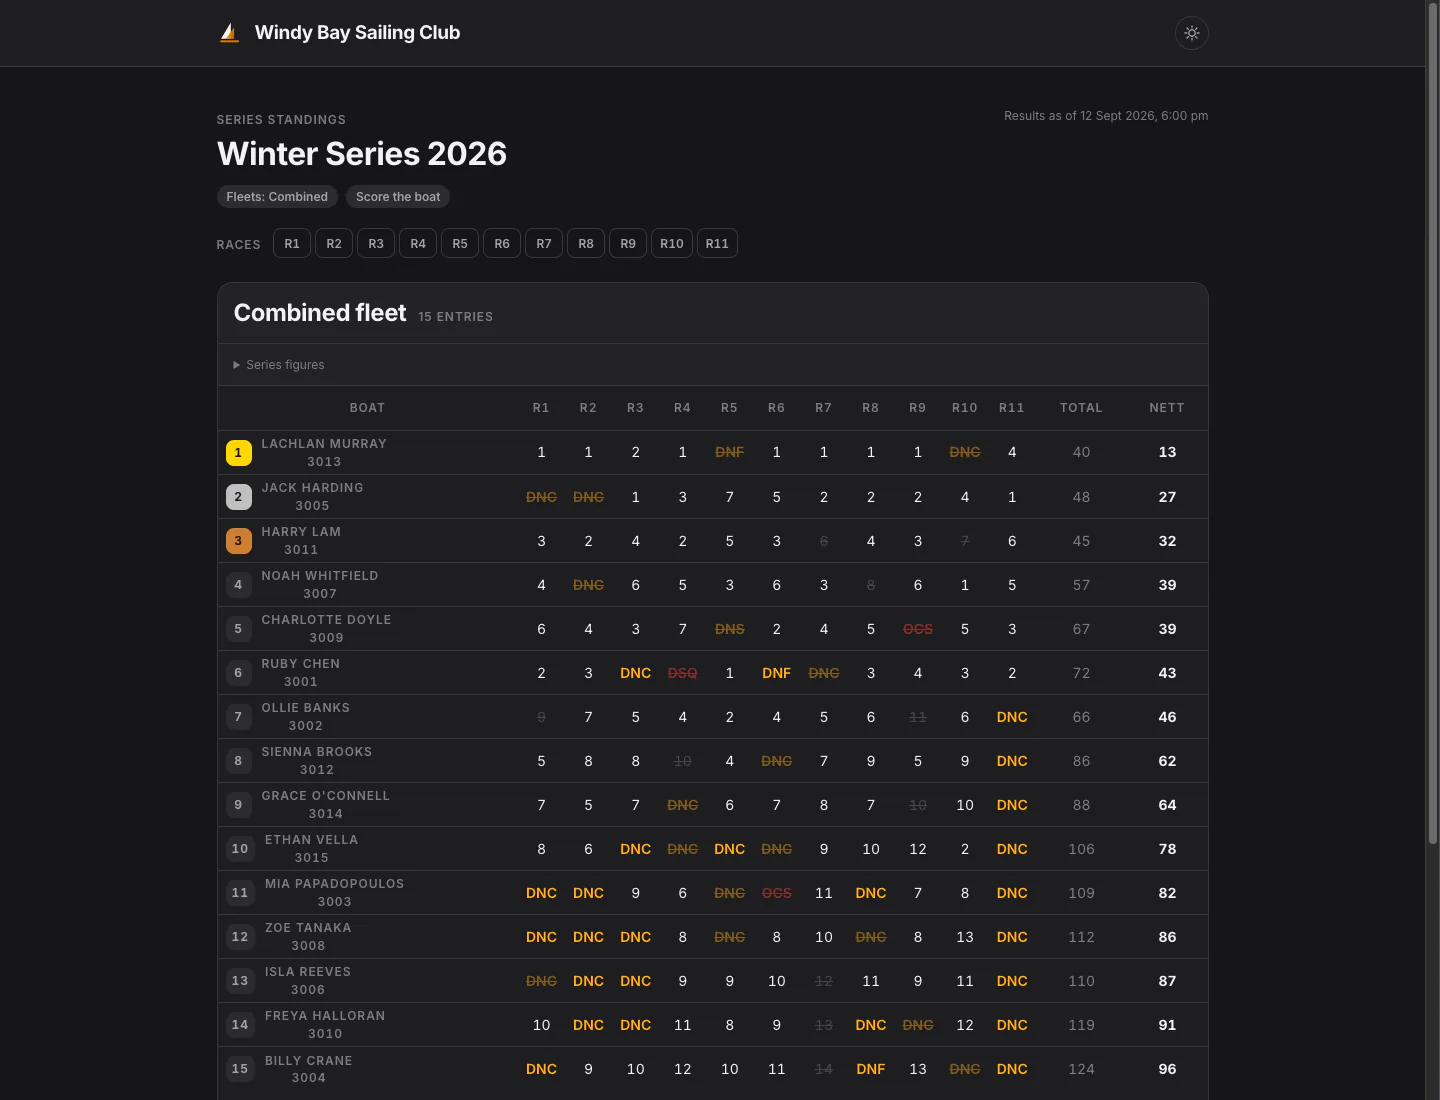Open the R10 race button

point(672,244)
